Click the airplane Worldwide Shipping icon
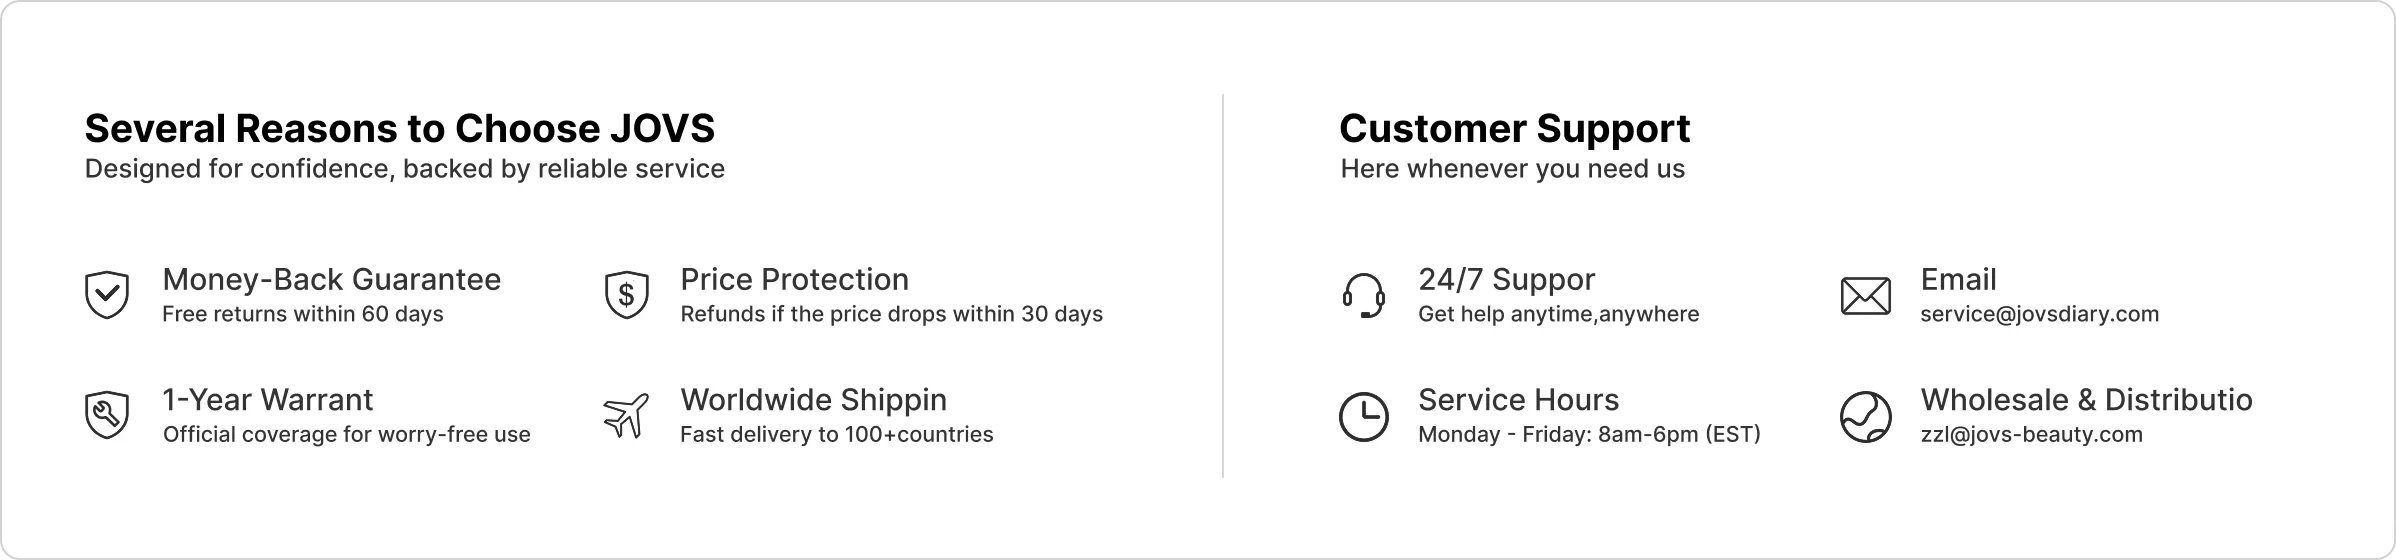Viewport: 2396px width, 560px height. coord(627,415)
